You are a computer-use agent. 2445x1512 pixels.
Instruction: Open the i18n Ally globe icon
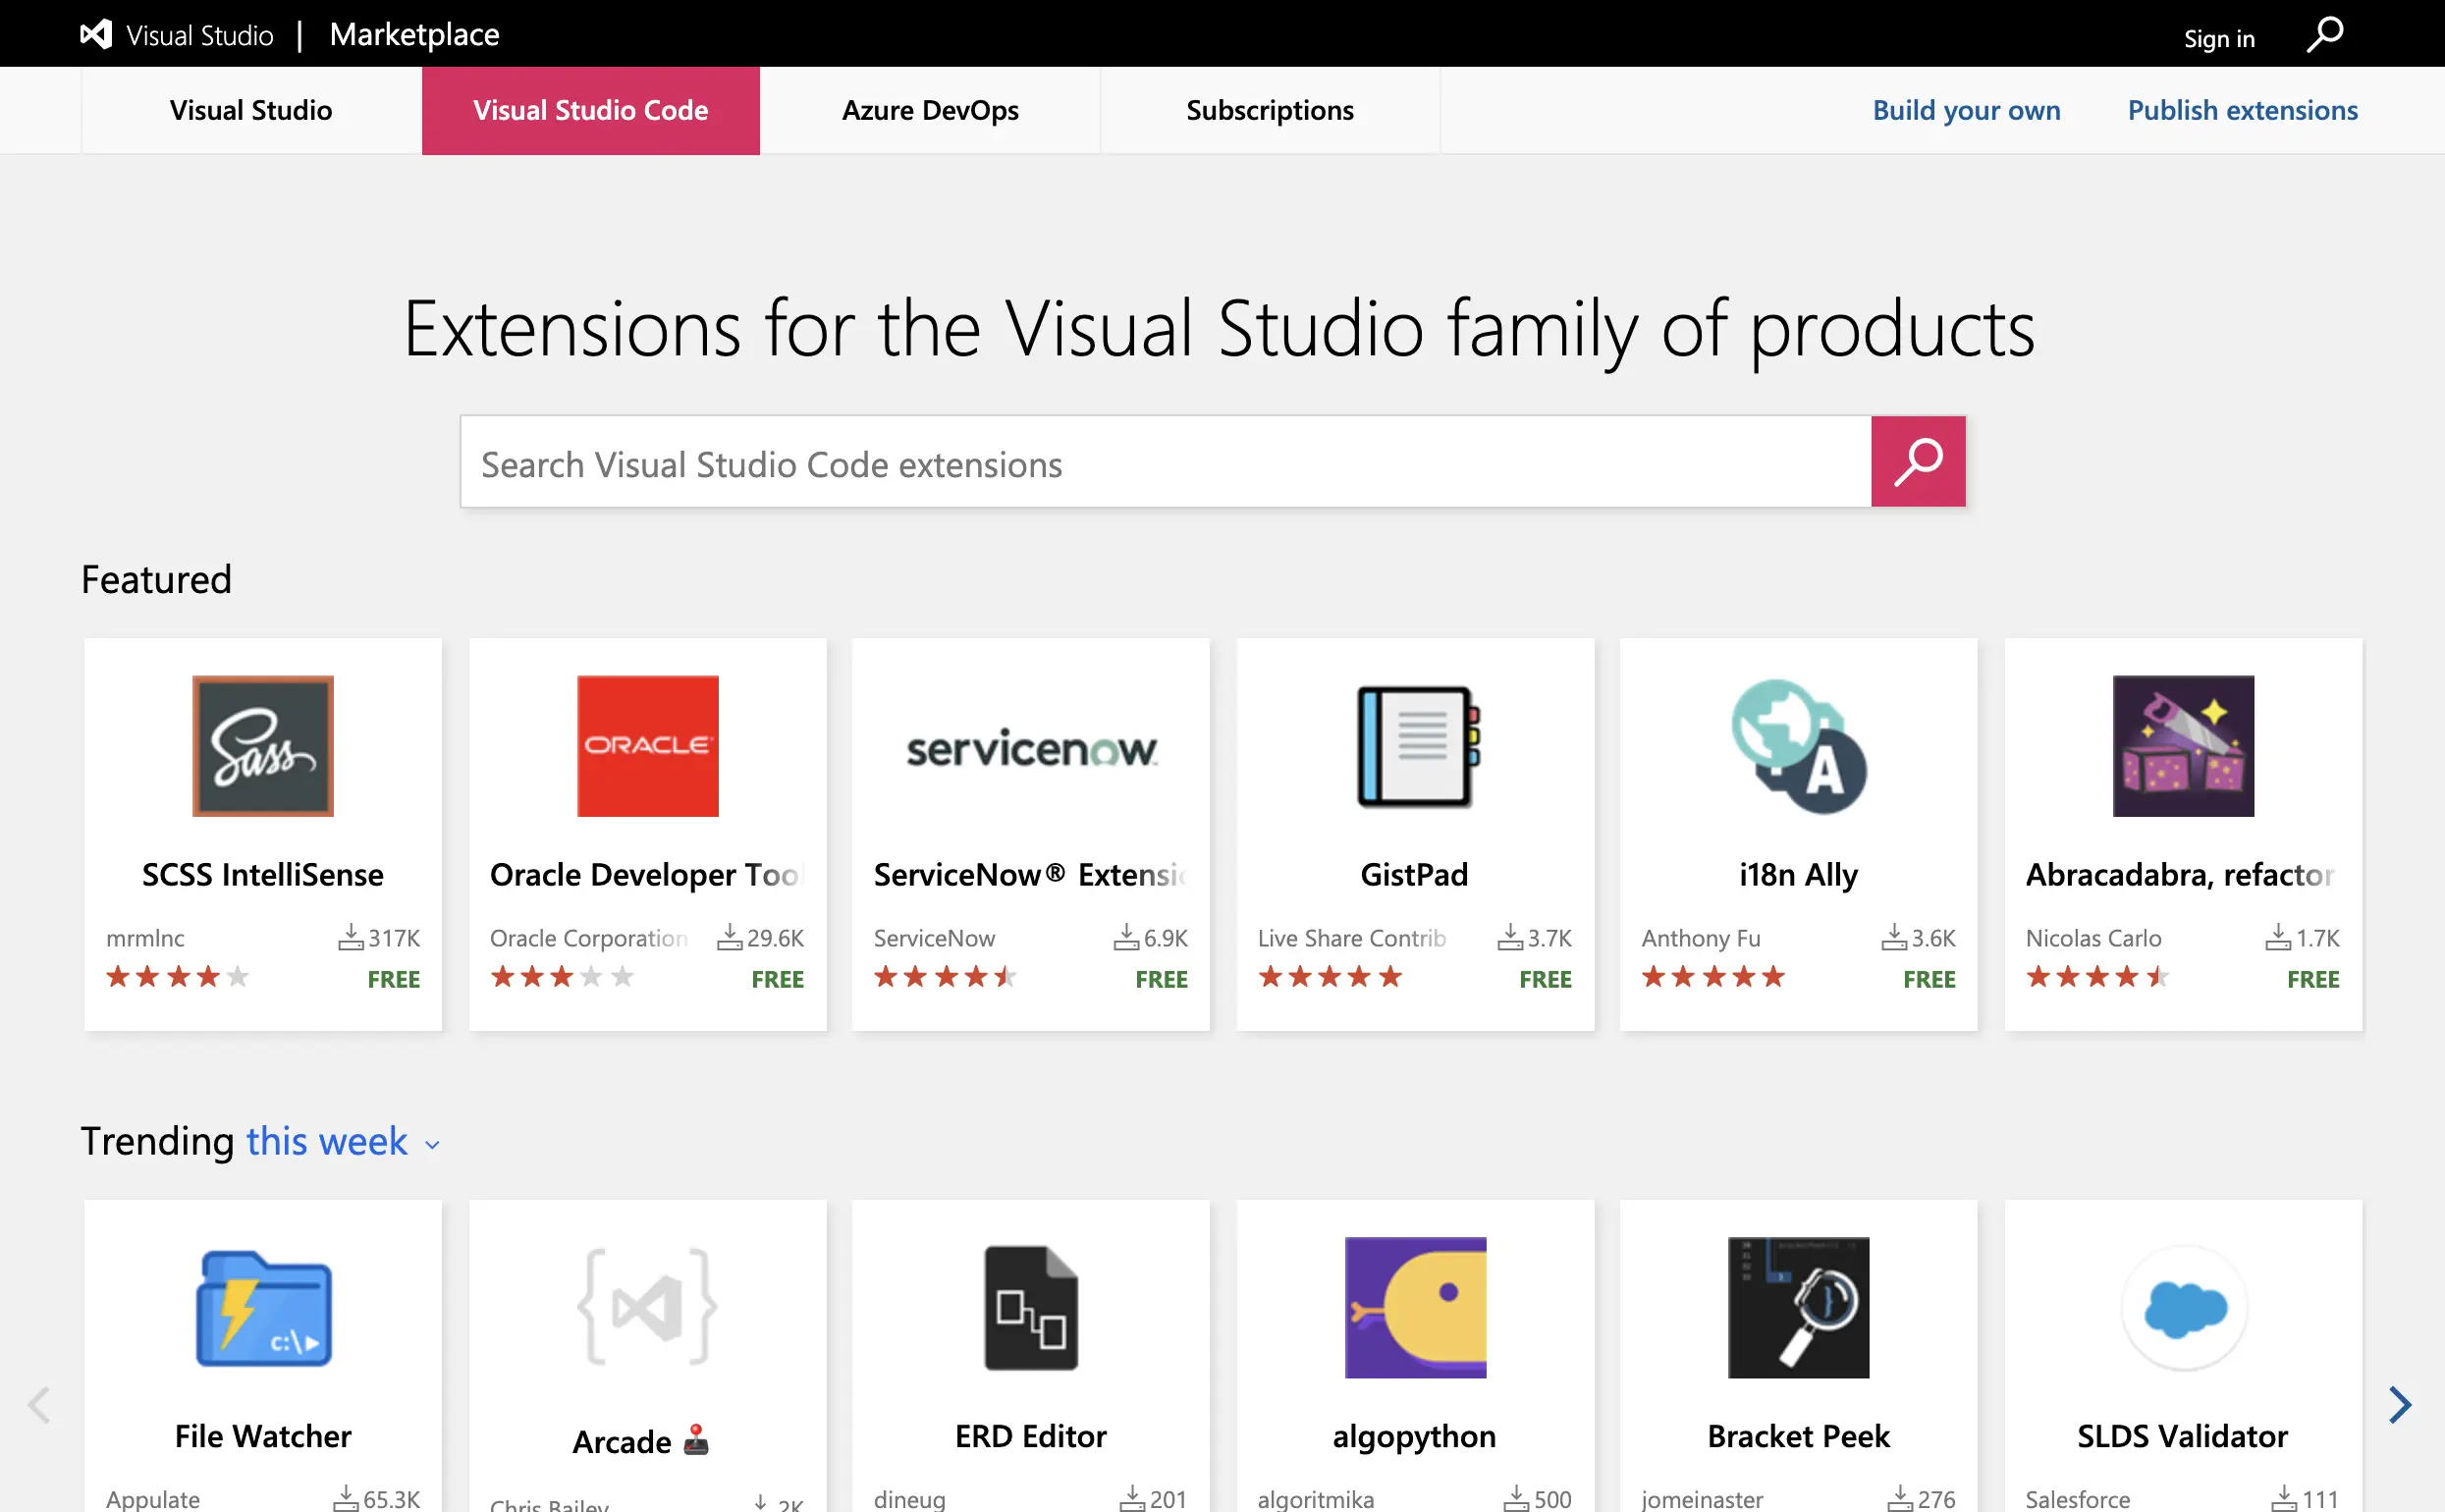tap(1798, 746)
